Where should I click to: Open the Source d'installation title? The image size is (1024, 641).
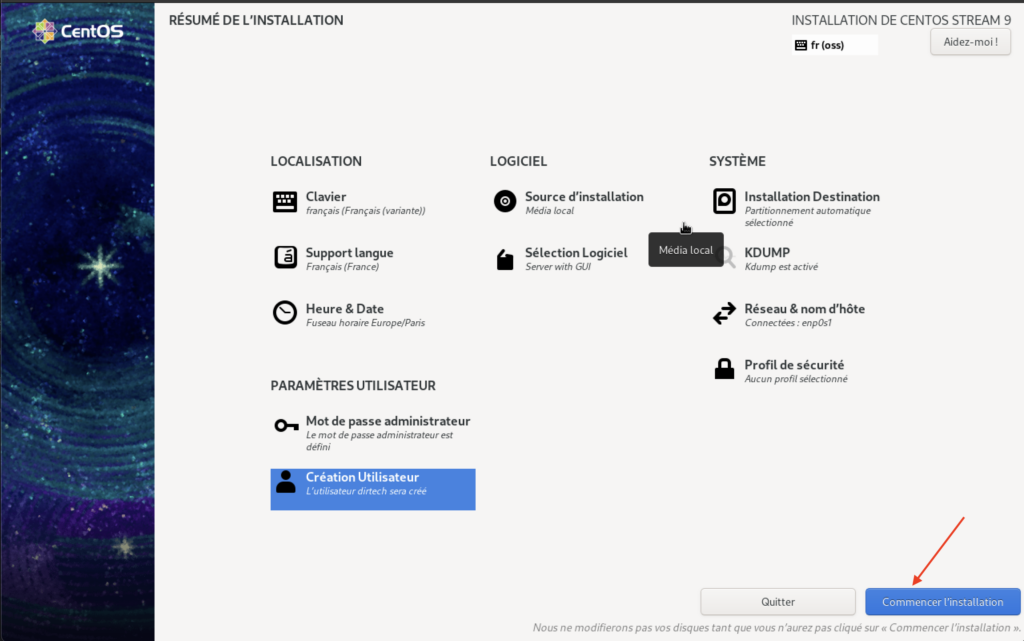click(x=584, y=196)
